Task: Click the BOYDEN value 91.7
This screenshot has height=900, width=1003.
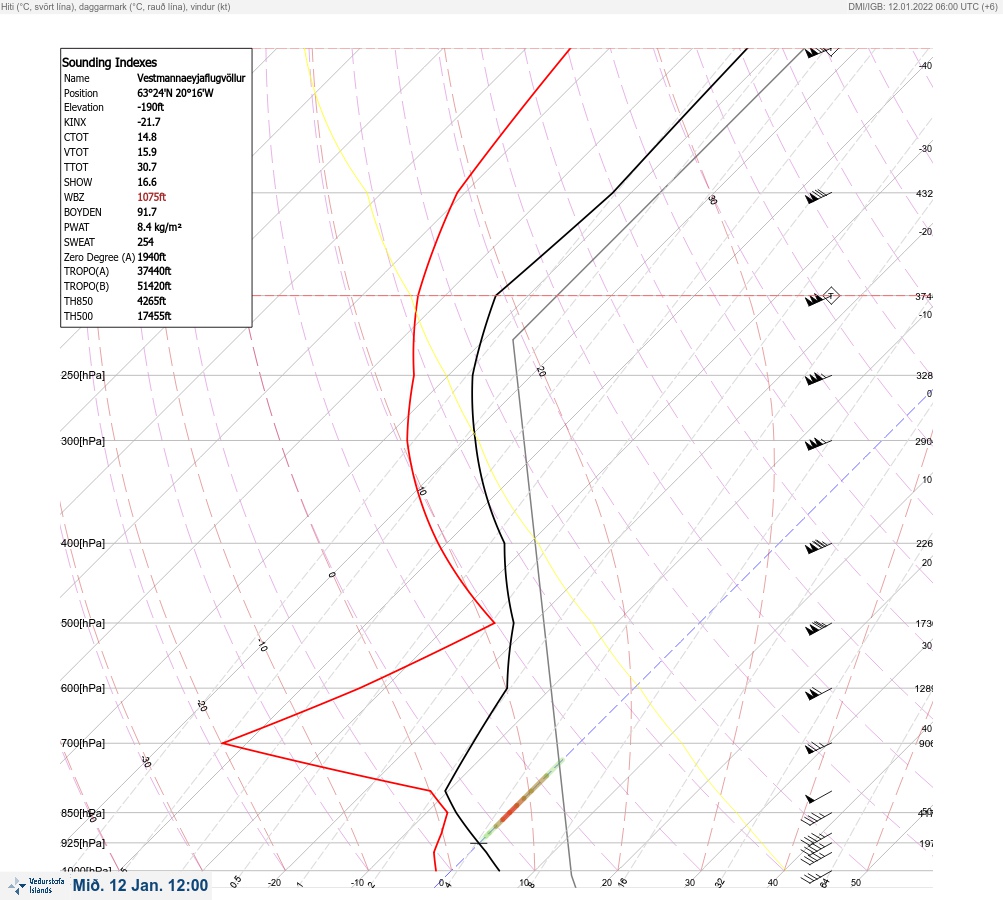Action: (x=146, y=212)
